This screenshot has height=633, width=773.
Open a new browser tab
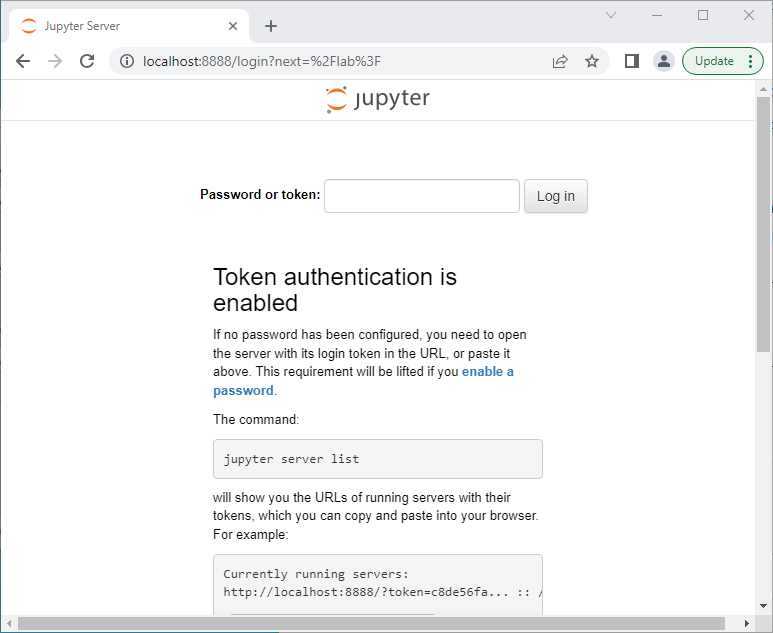pos(271,26)
